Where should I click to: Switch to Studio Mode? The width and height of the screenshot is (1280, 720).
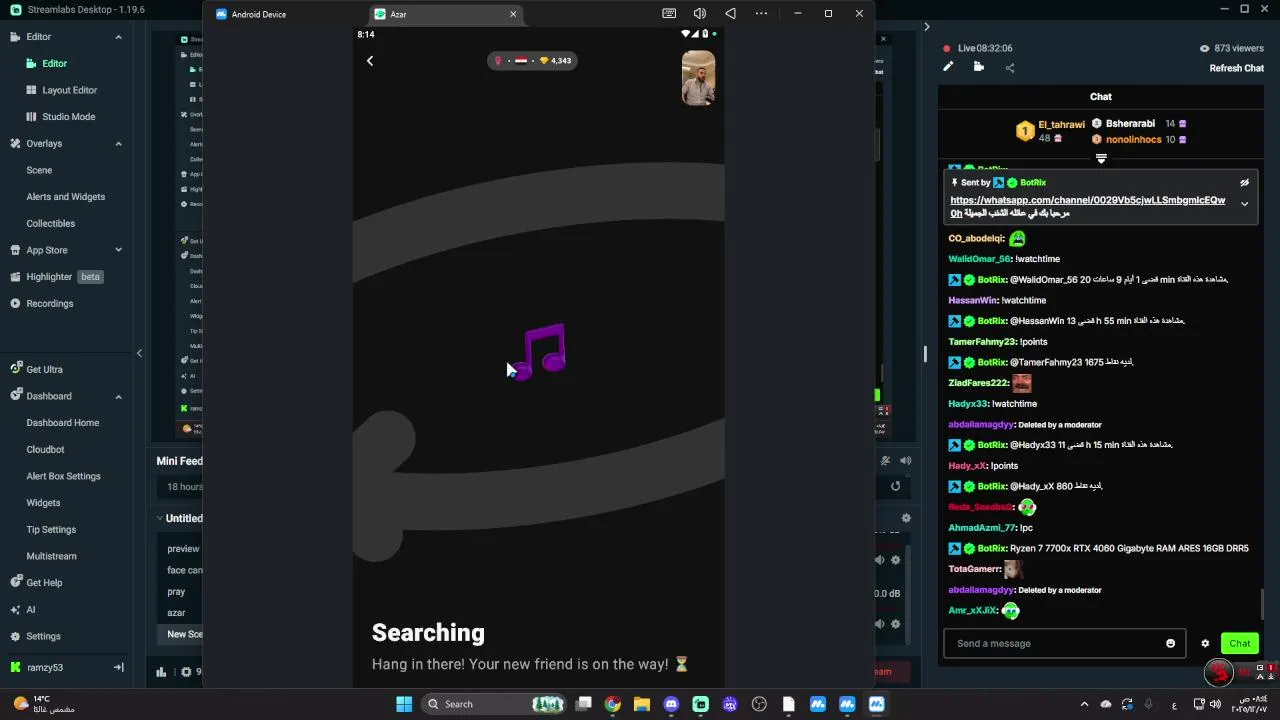68,116
